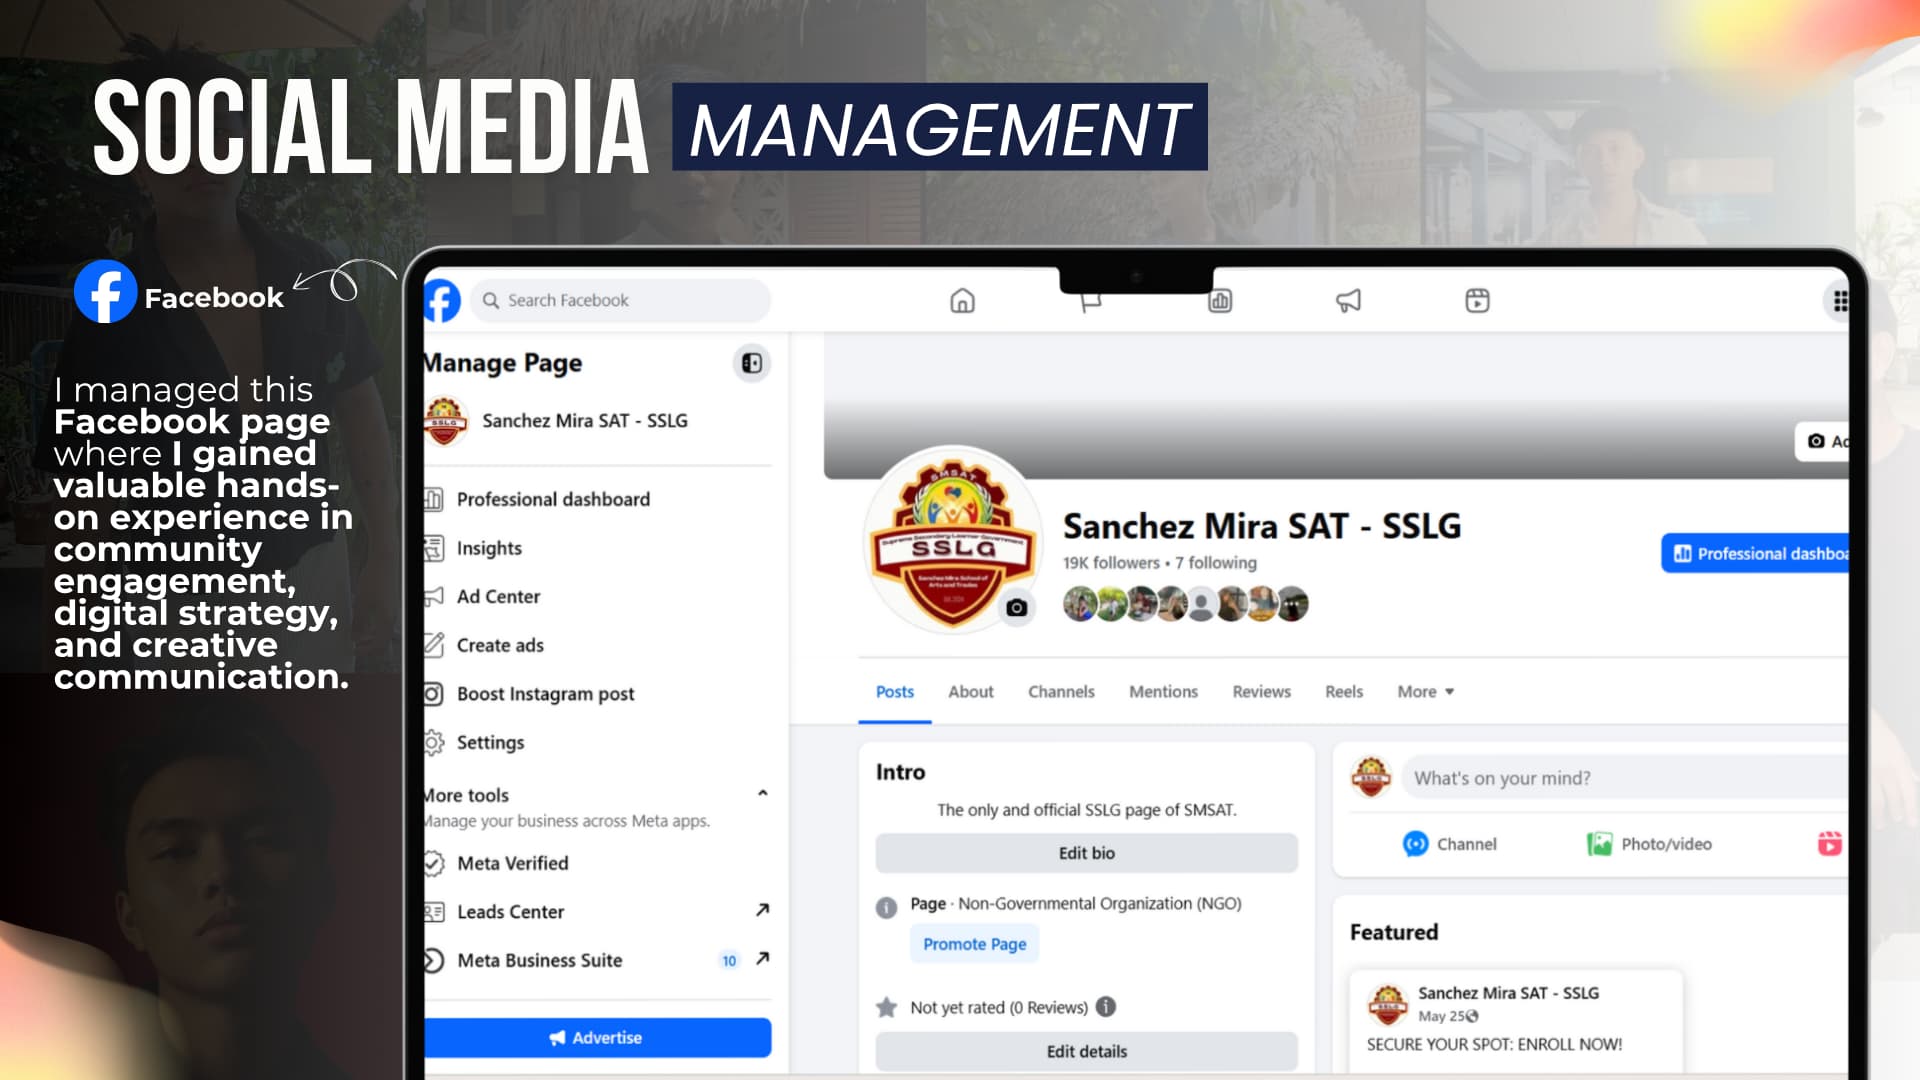
Task: Switch to the Reviews tab
Action: click(x=1261, y=692)
